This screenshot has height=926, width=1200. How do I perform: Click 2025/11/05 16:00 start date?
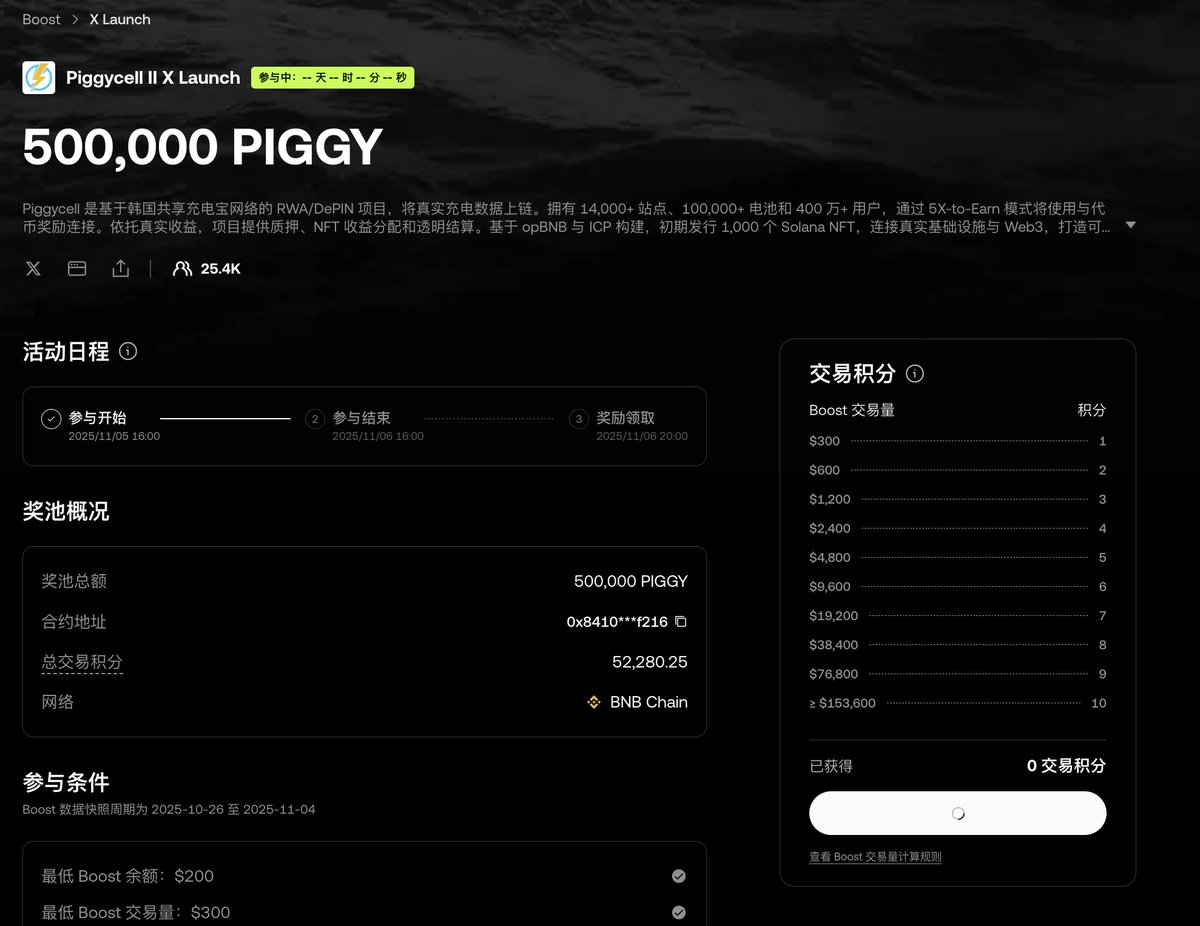click(114, 436)
